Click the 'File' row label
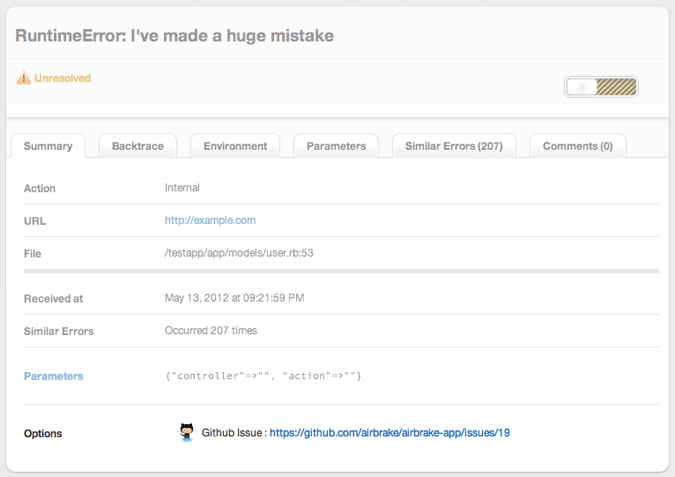The height and width of the screenshot is (477, 675). point(32,254)
